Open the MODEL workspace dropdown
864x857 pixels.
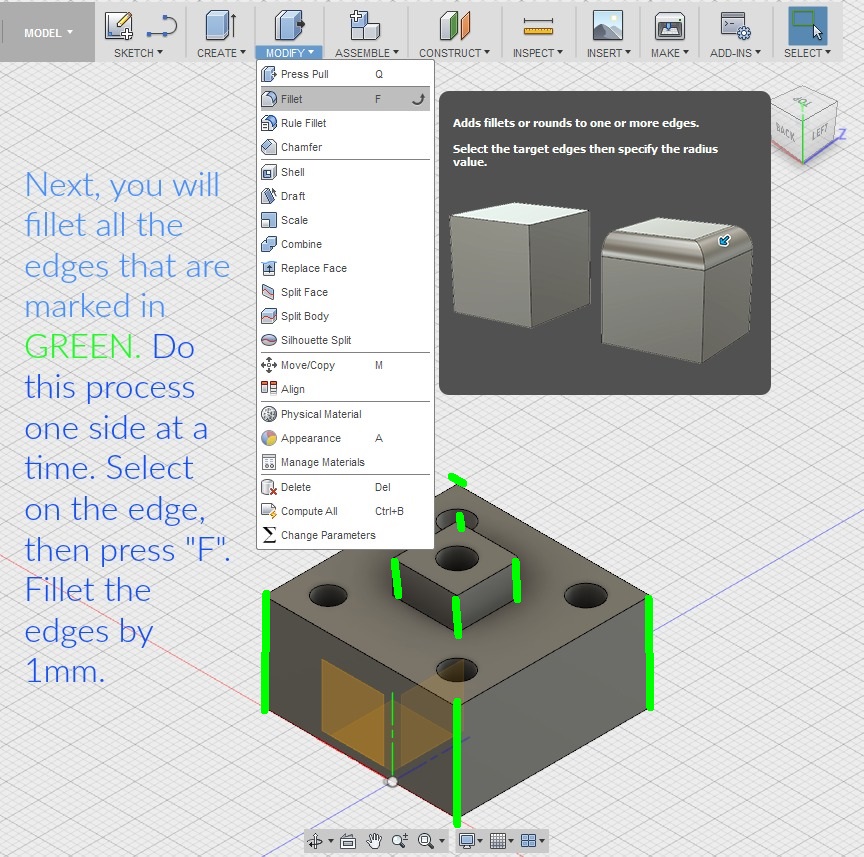point(48,32)
